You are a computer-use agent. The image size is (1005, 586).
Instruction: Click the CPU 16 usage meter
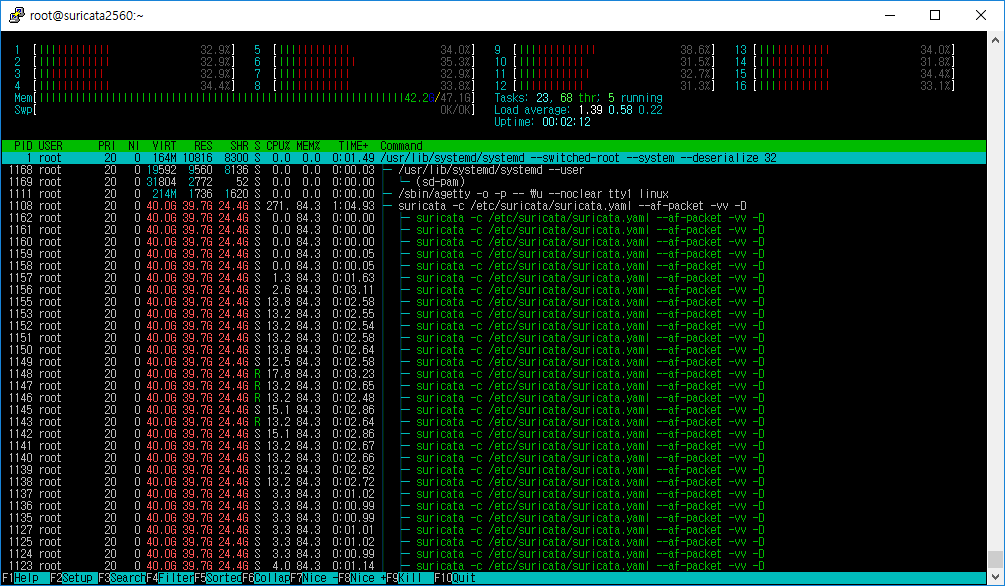tap(845, 86)
